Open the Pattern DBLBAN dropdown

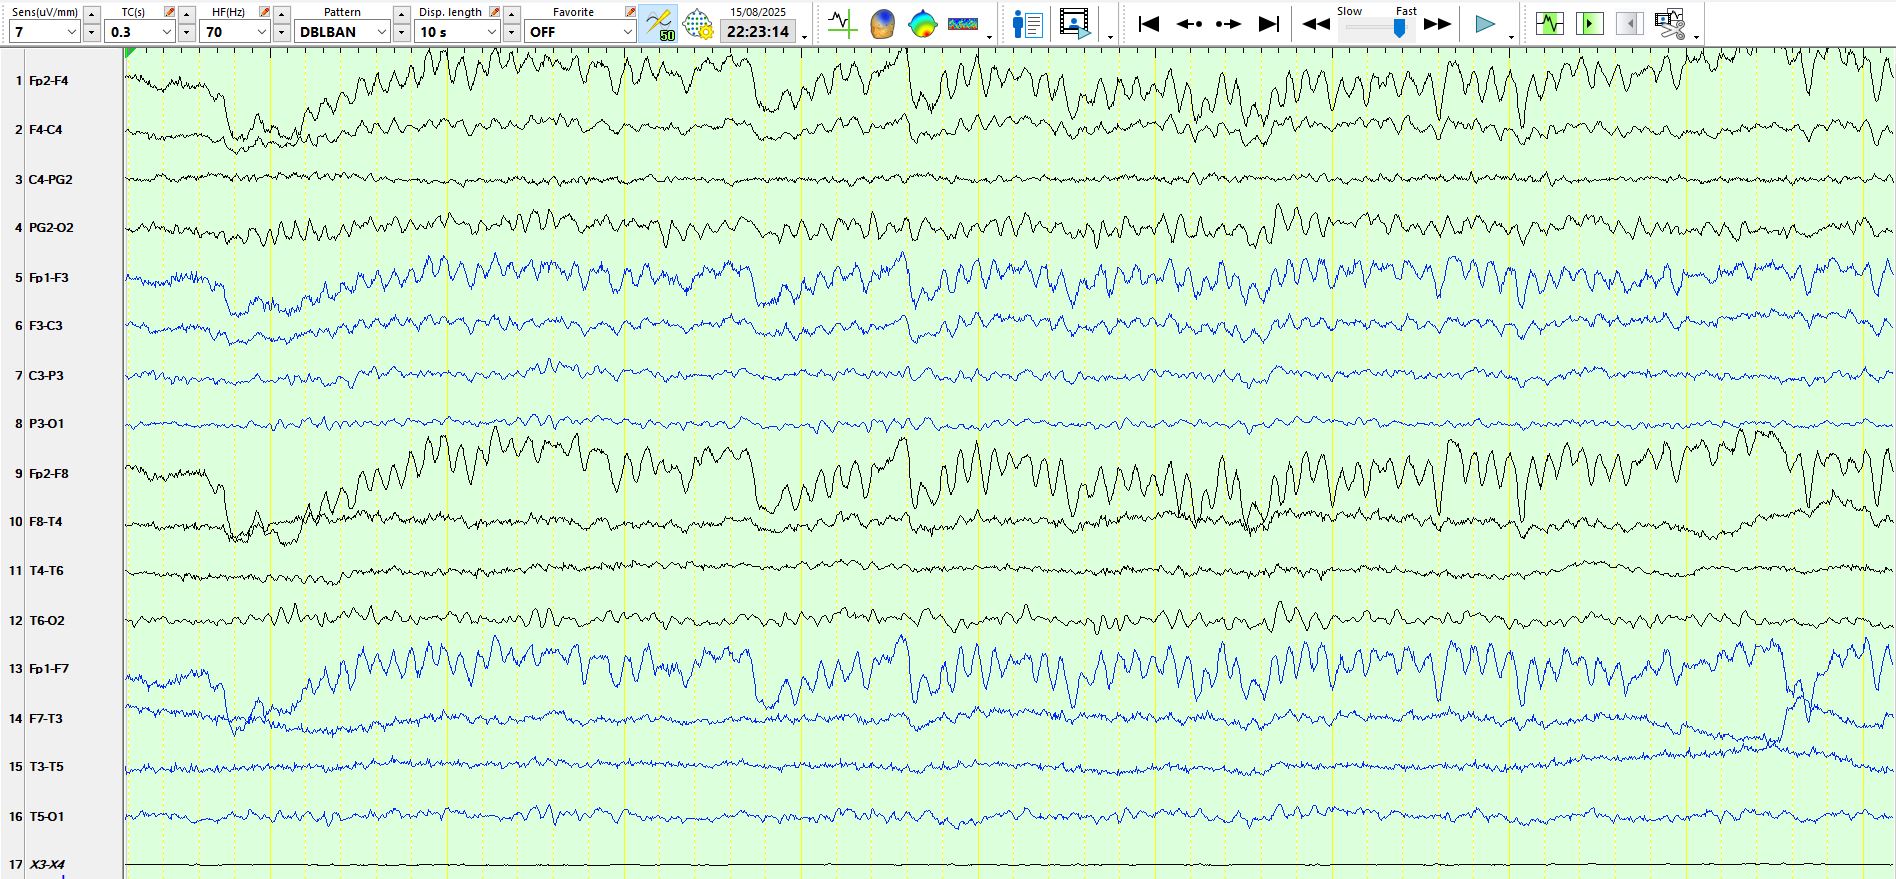[x=381, y=32]
